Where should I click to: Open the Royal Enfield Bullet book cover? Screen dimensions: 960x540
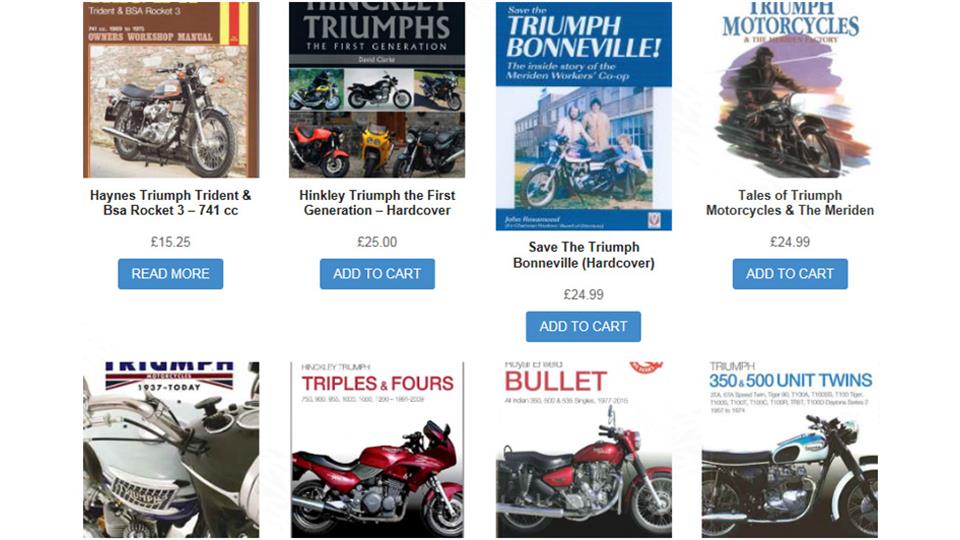583,449
